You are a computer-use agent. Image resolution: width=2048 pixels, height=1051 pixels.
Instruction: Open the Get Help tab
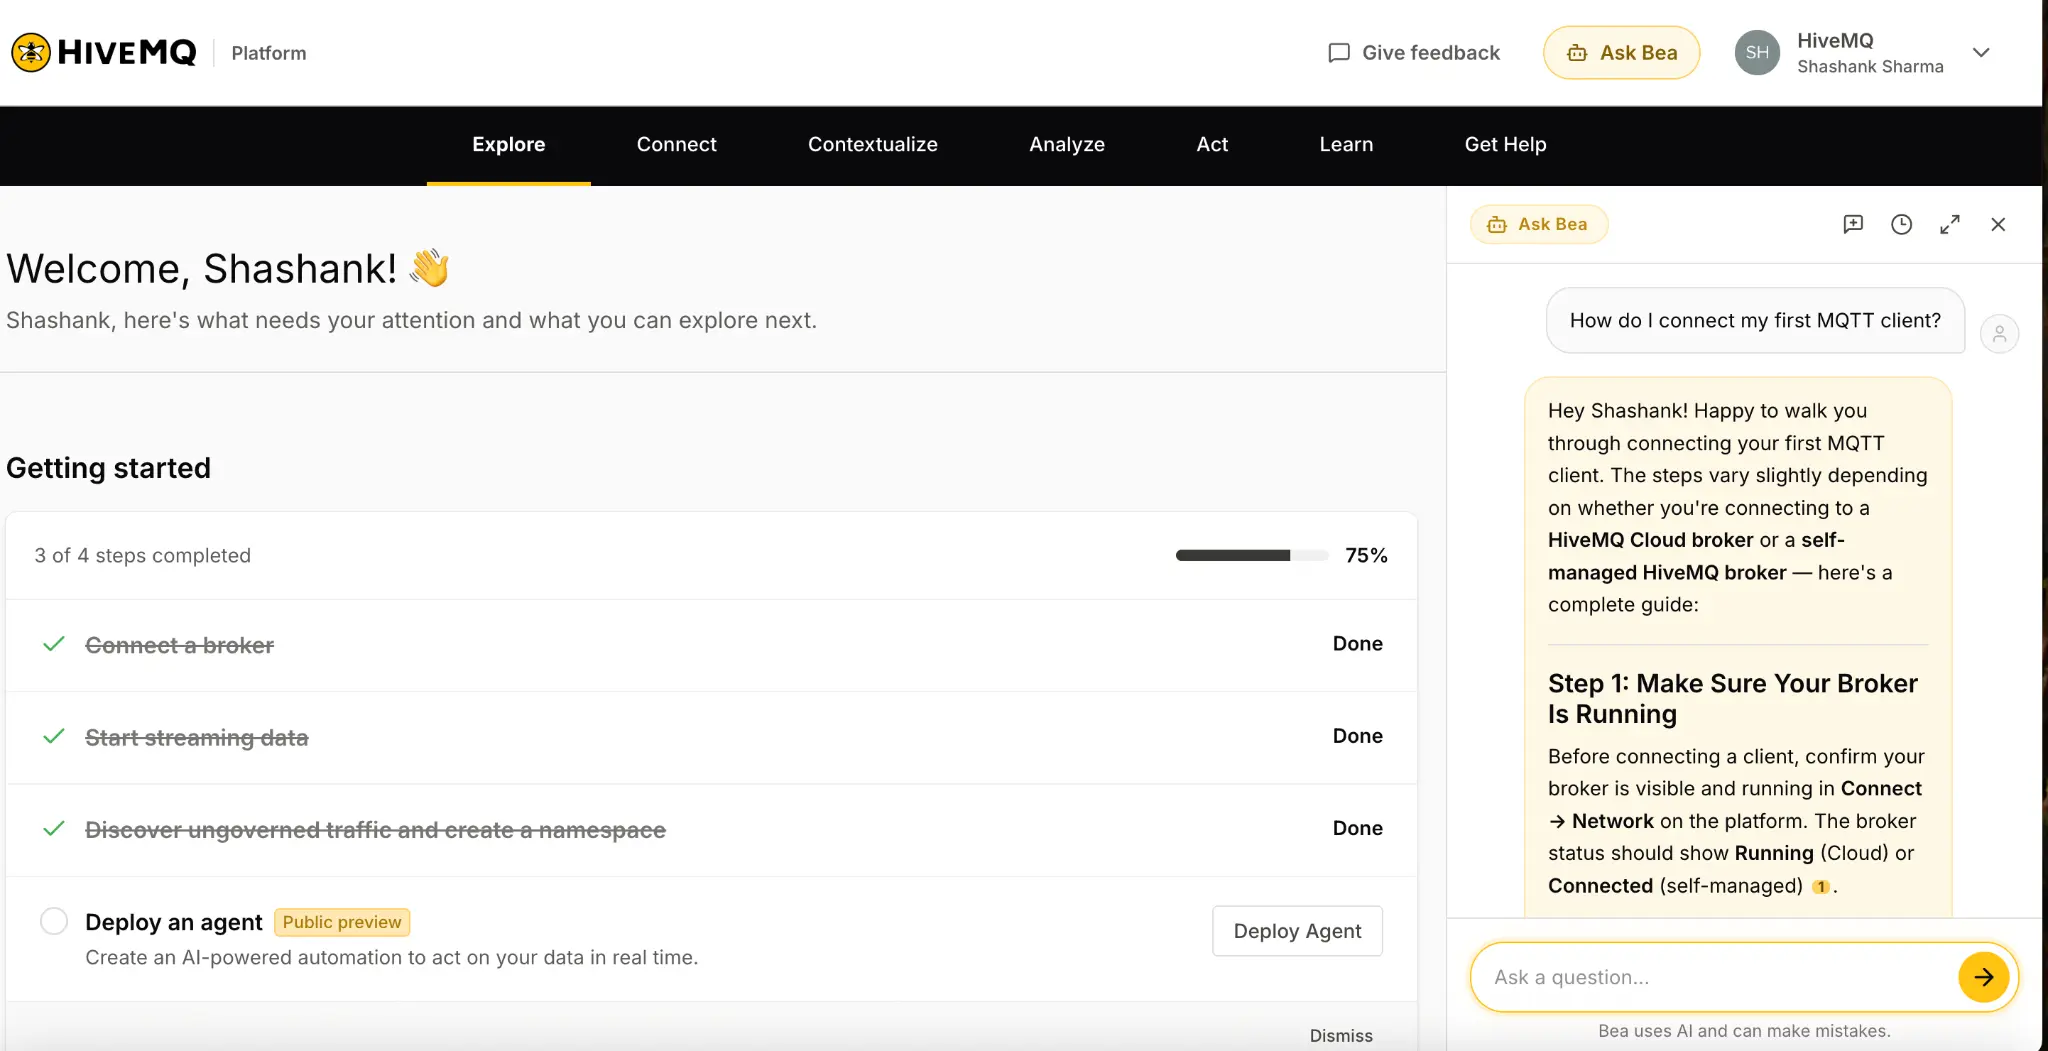[x=1505, y=144]
